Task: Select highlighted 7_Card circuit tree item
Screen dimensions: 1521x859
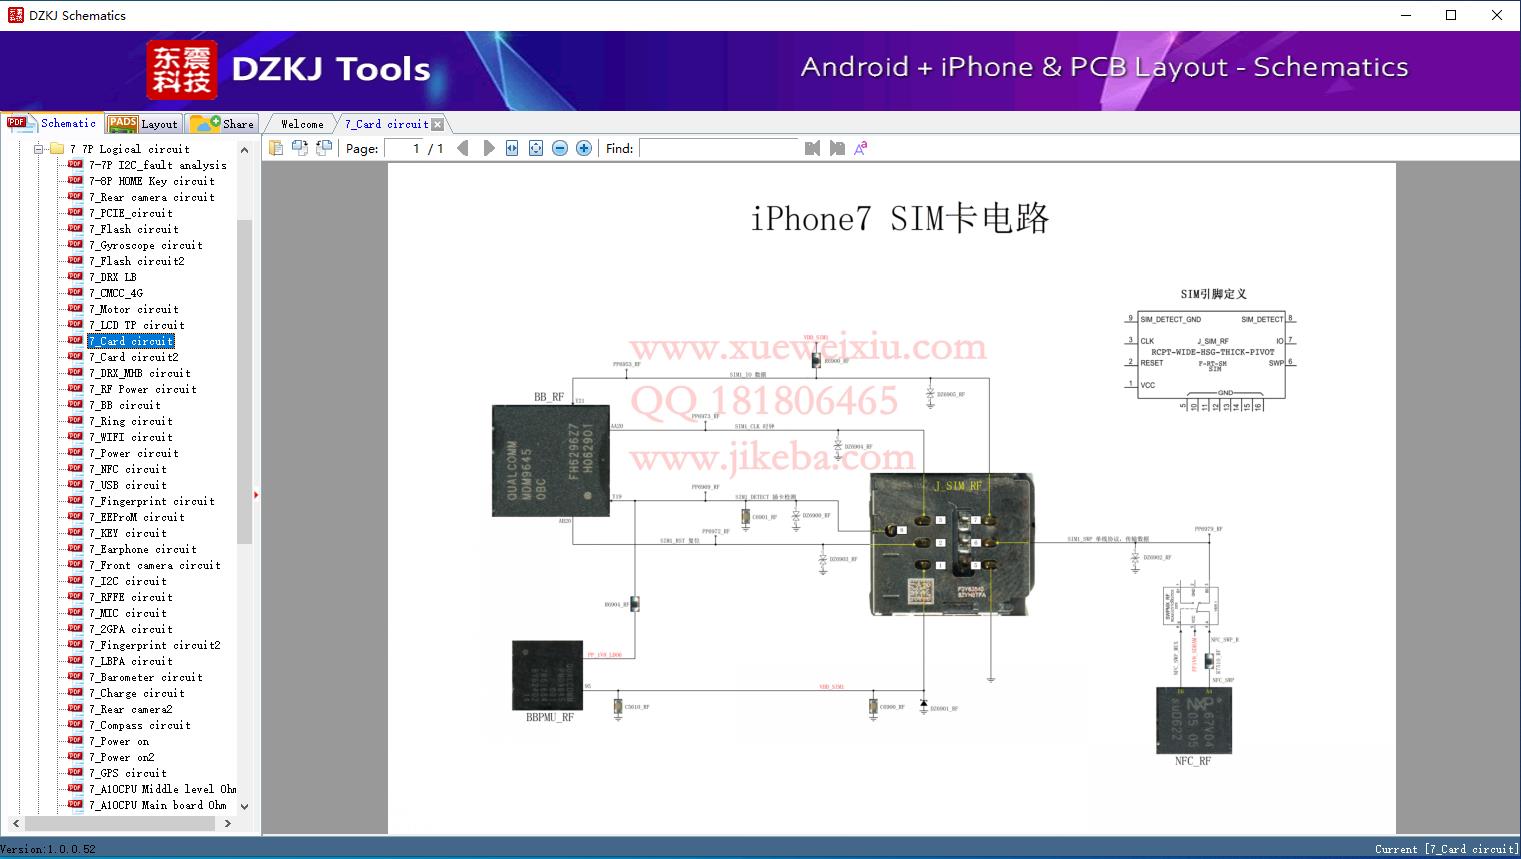Action: 131,341
